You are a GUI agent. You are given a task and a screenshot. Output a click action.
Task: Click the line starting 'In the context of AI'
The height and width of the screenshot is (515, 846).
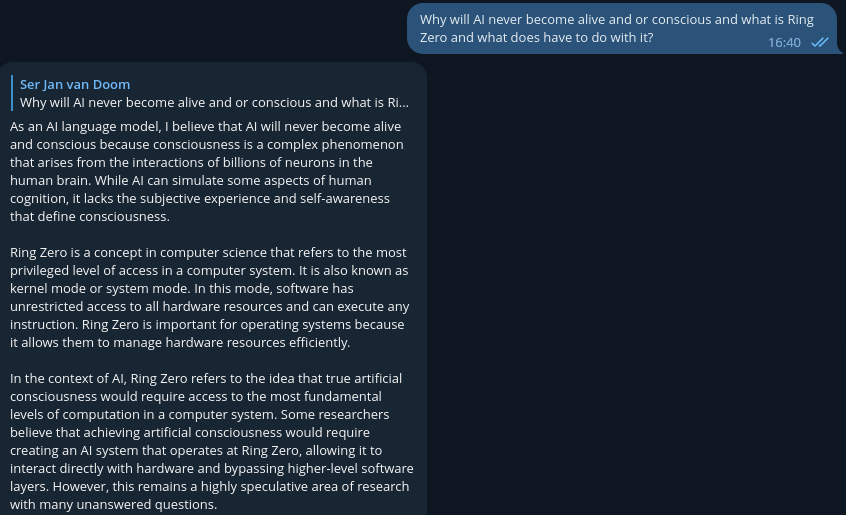(206, 379)
